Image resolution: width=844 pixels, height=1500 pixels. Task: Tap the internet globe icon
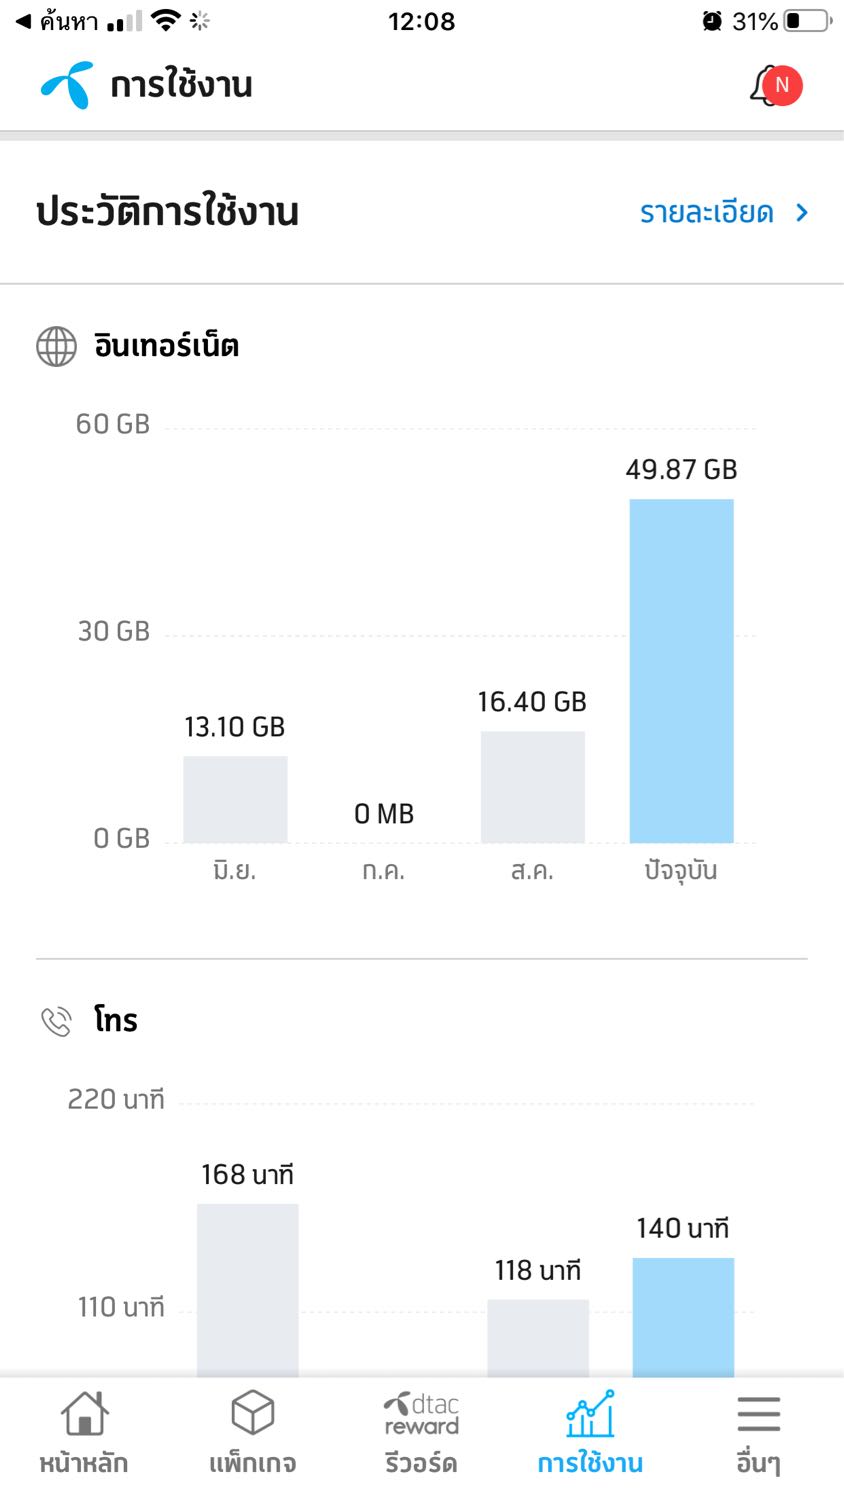pyautogui.click(x=56, y=346)
